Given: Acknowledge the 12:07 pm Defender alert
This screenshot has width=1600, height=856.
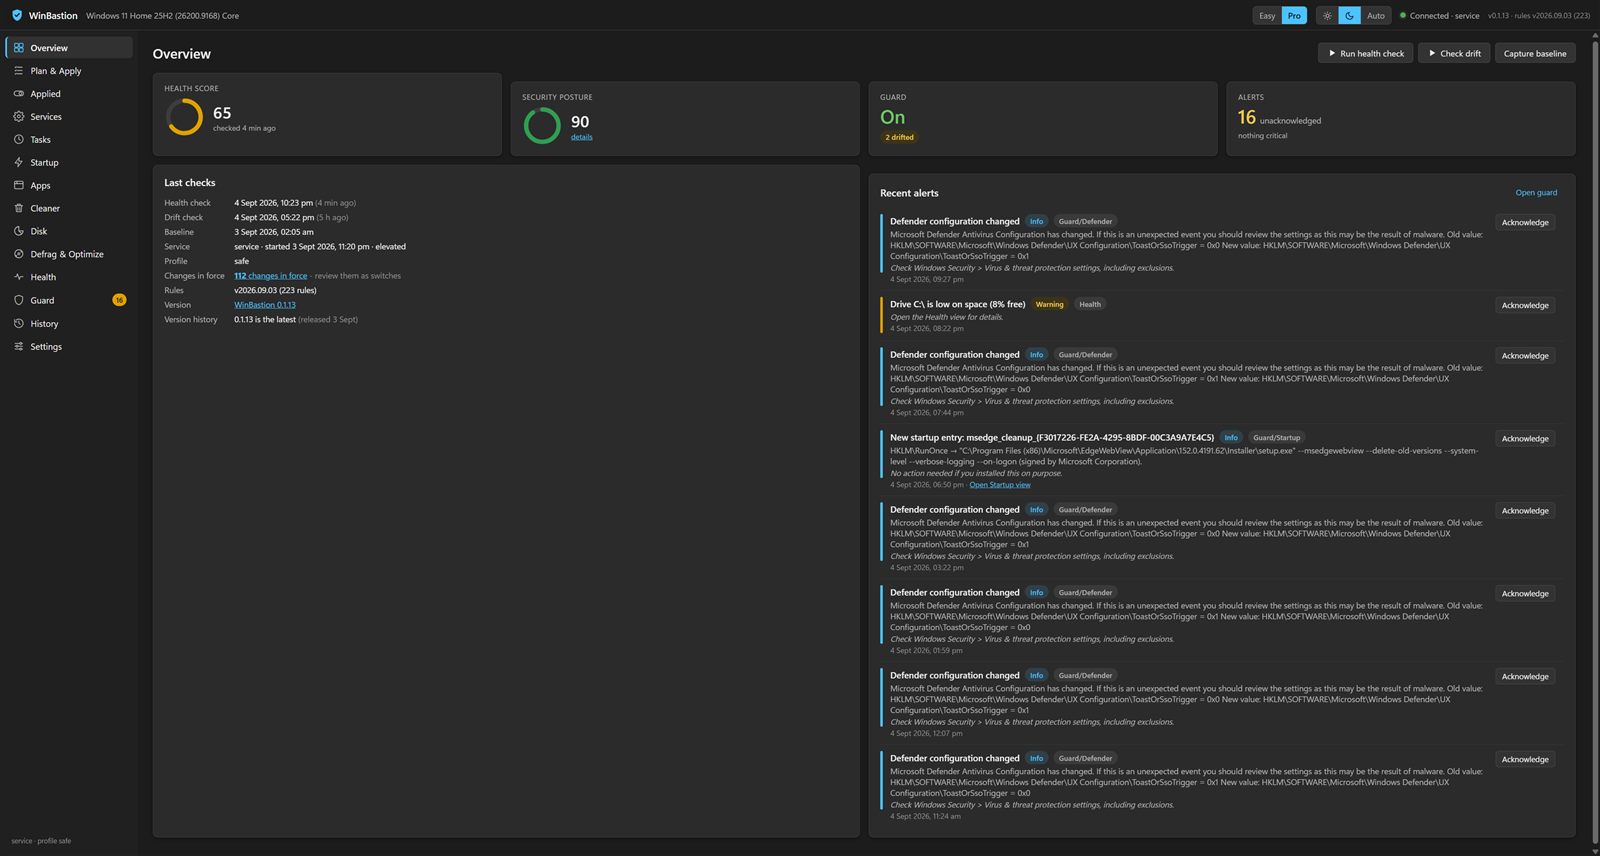Looking at the screenshot, I should [1525, 676].
